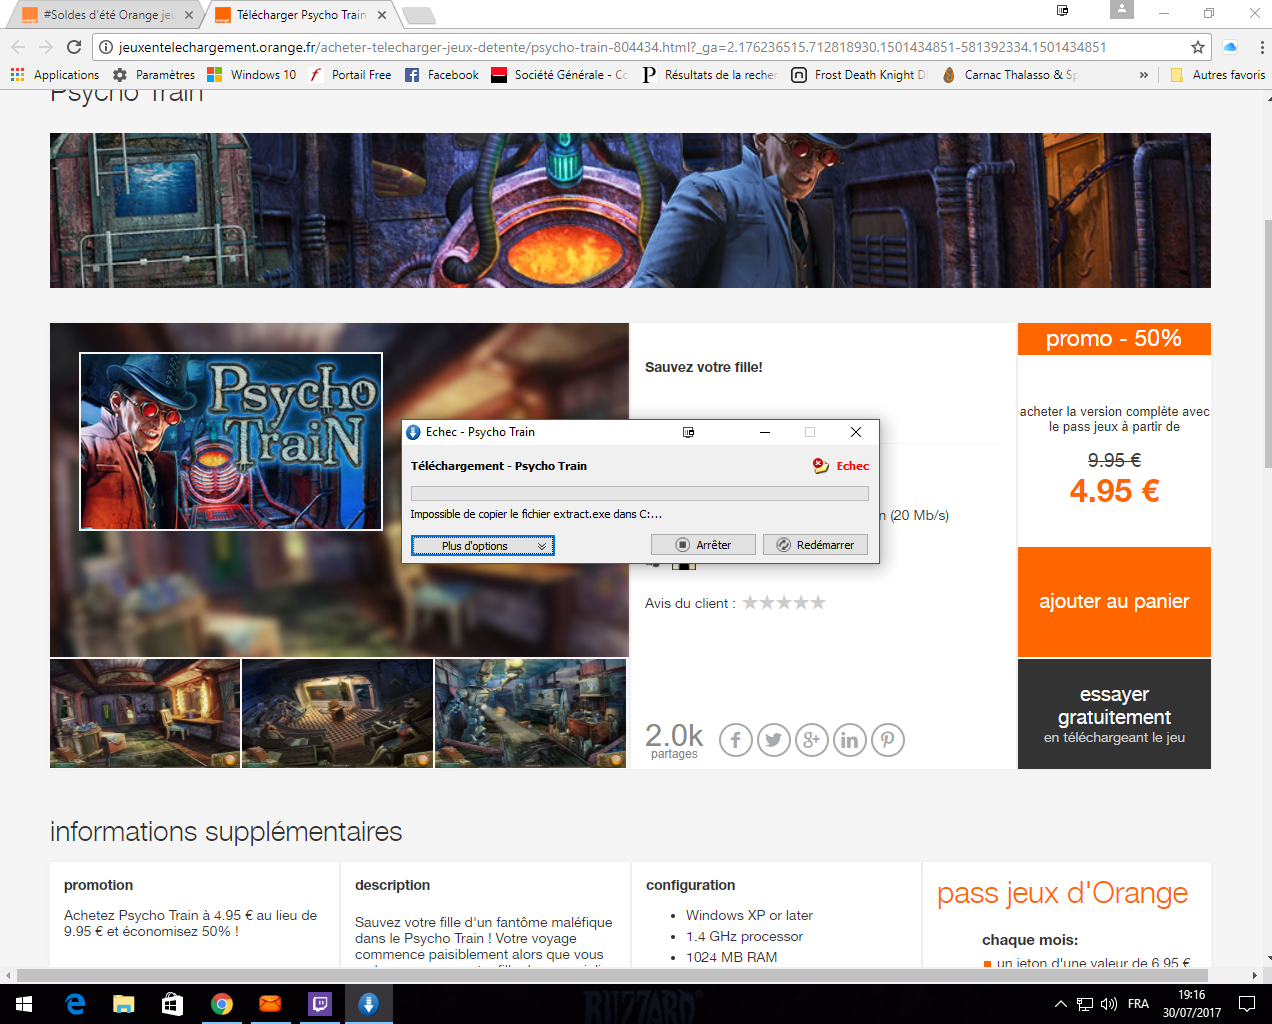Click the network tray icon
The image size is (1272, 1024).
tap(1085, 1004)
